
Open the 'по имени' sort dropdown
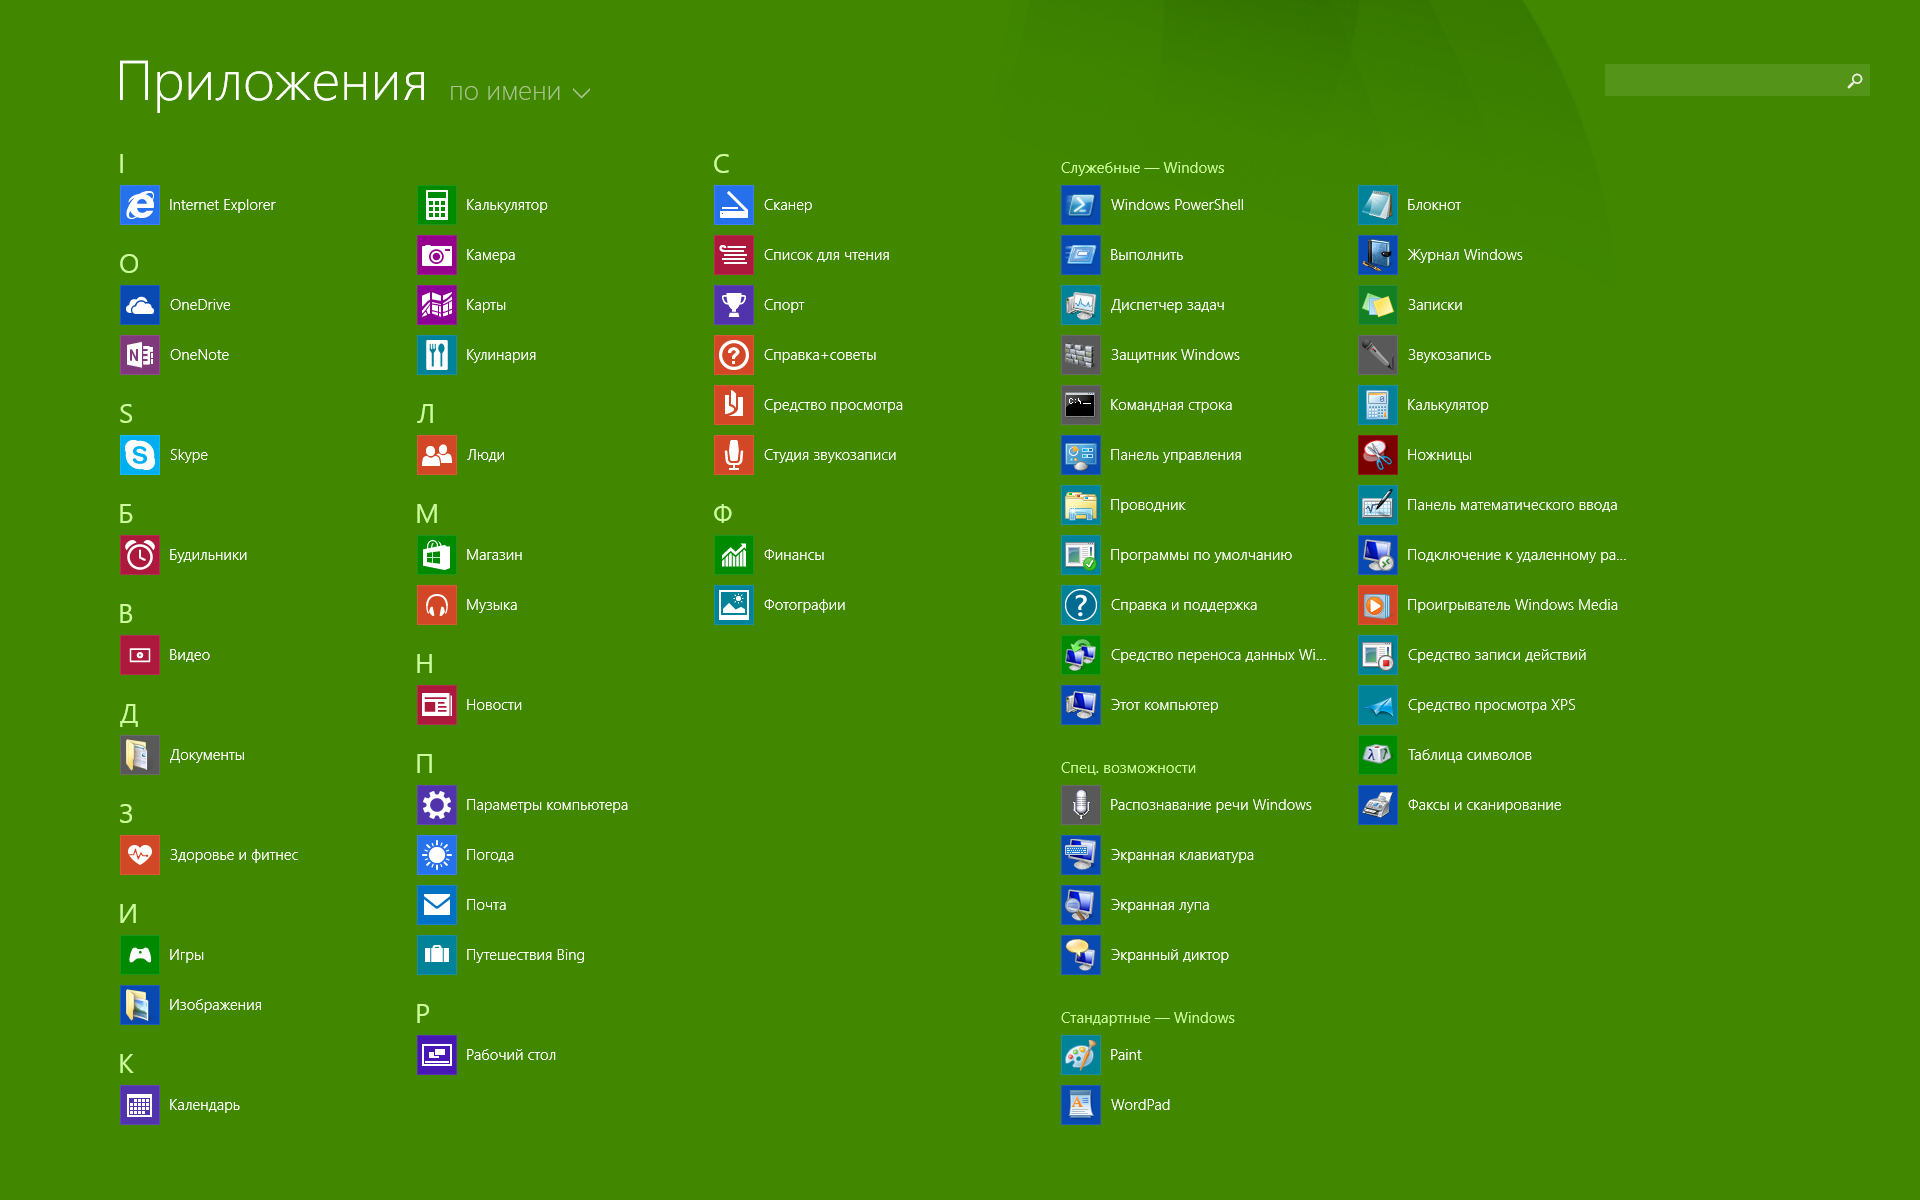point(520,92)
